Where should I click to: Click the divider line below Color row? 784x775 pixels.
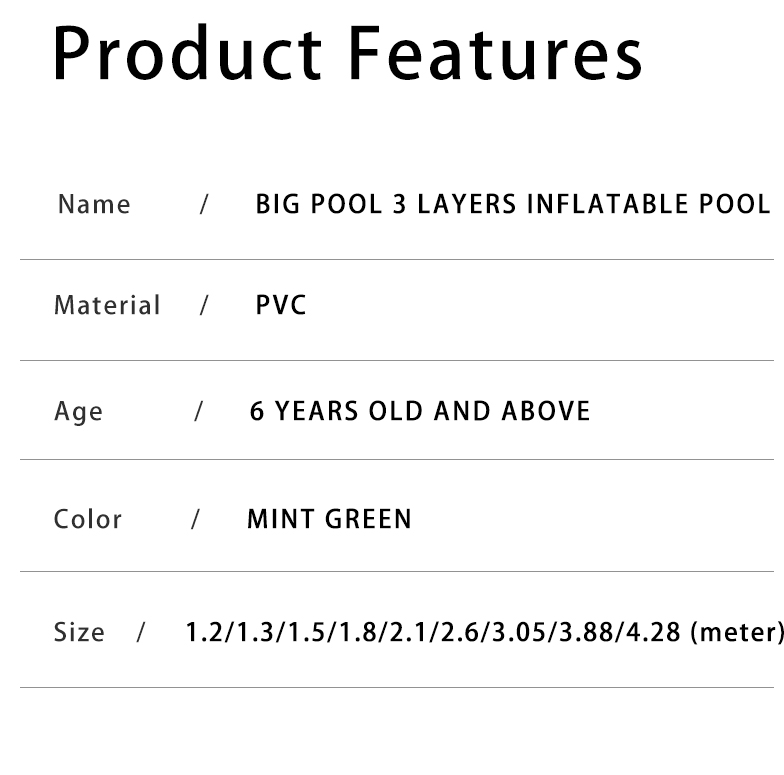[397, 571]
